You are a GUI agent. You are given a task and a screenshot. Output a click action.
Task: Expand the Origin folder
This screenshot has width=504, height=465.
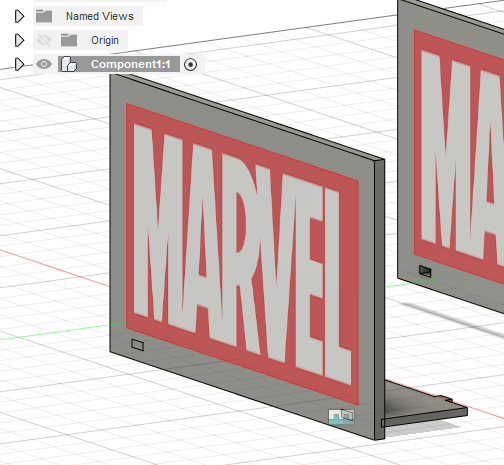19,40
